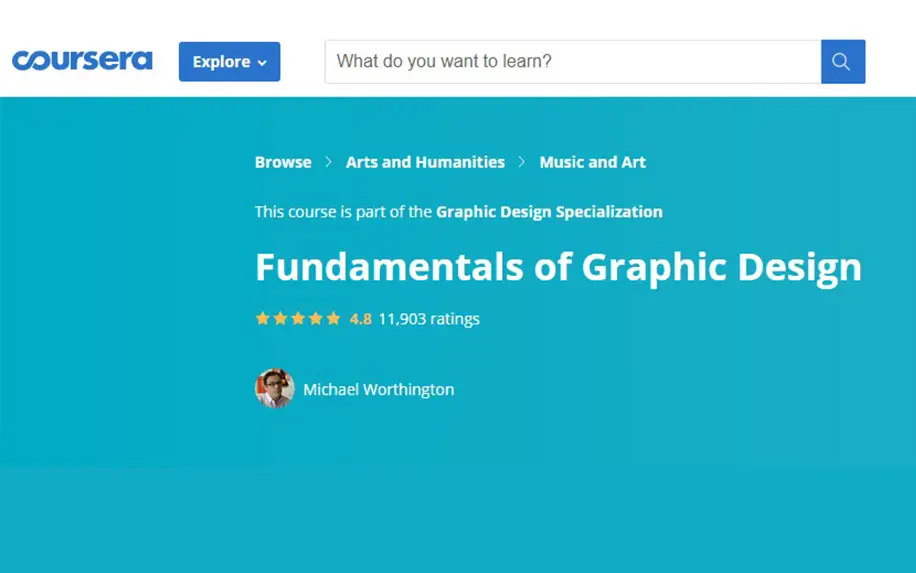Open the Arts and Humanities breadcrumb
The image size is (916, 573).
[x=425, y=162]
